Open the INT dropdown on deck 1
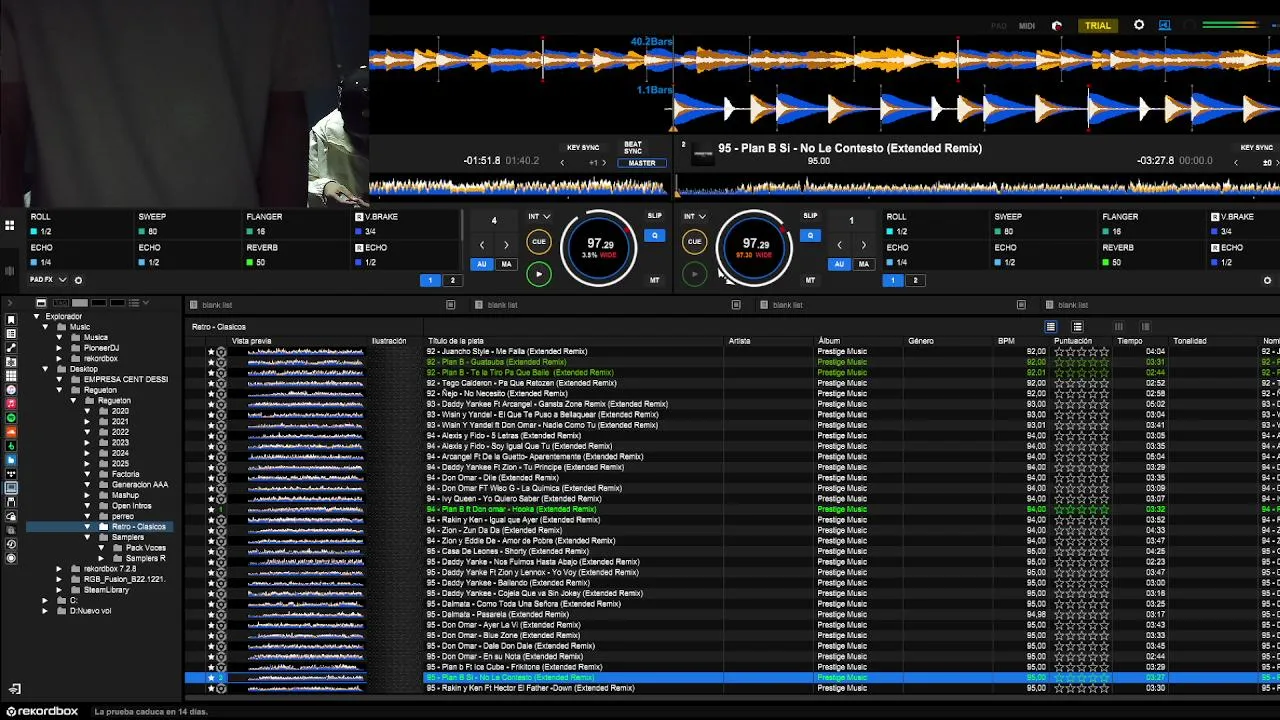 click(x=539, y=216)
